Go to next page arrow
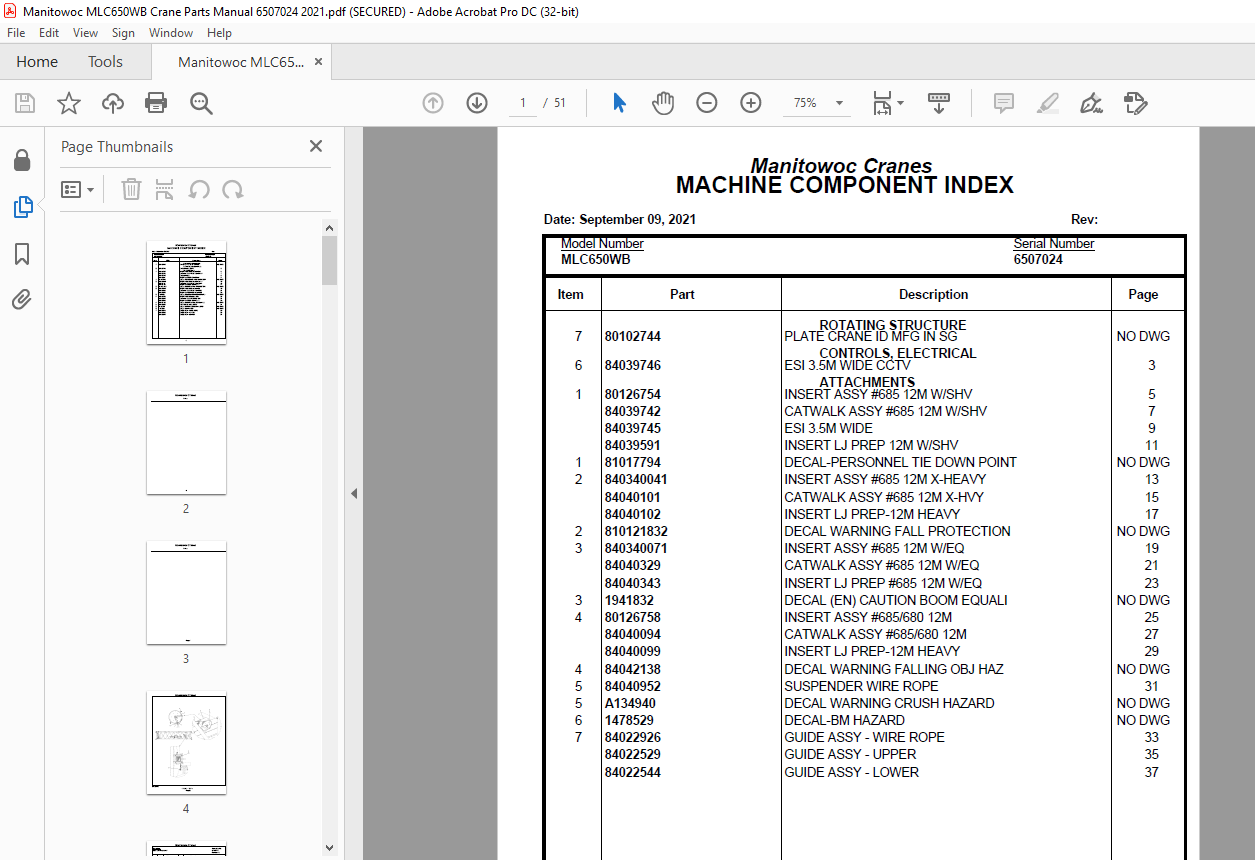Image resolution: width=1255 pixels, height=860 pixels. (x=477, y=103)
